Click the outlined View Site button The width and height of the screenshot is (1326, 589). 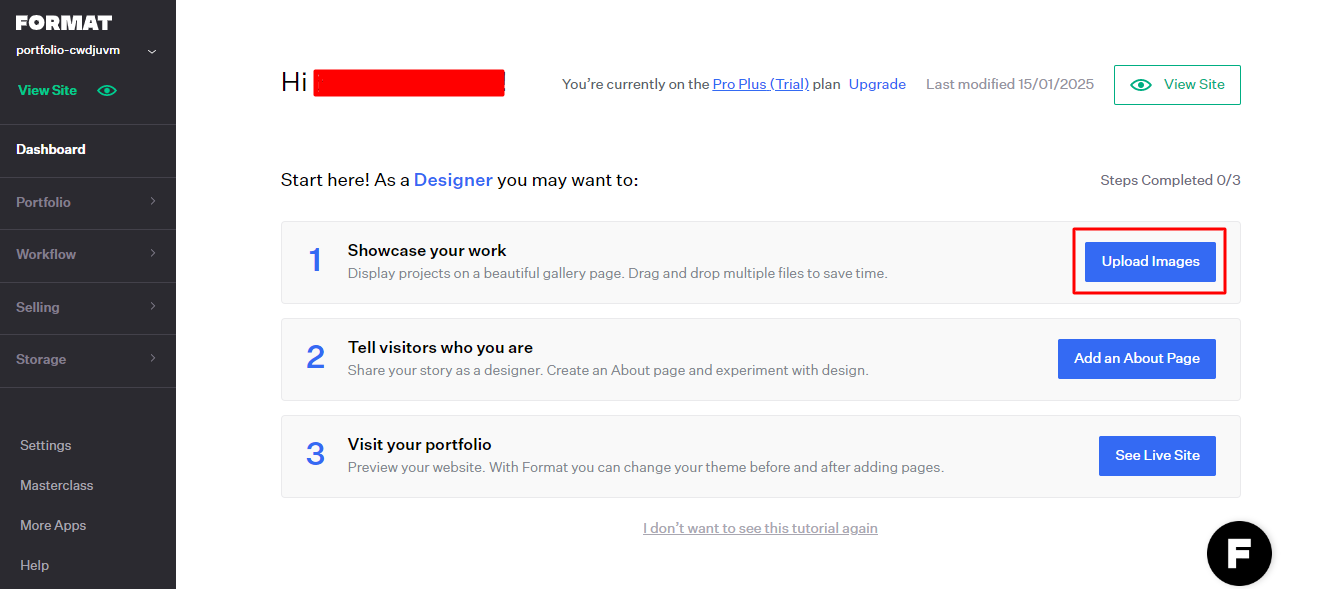pyautogui.click(x=1177, y=85)
